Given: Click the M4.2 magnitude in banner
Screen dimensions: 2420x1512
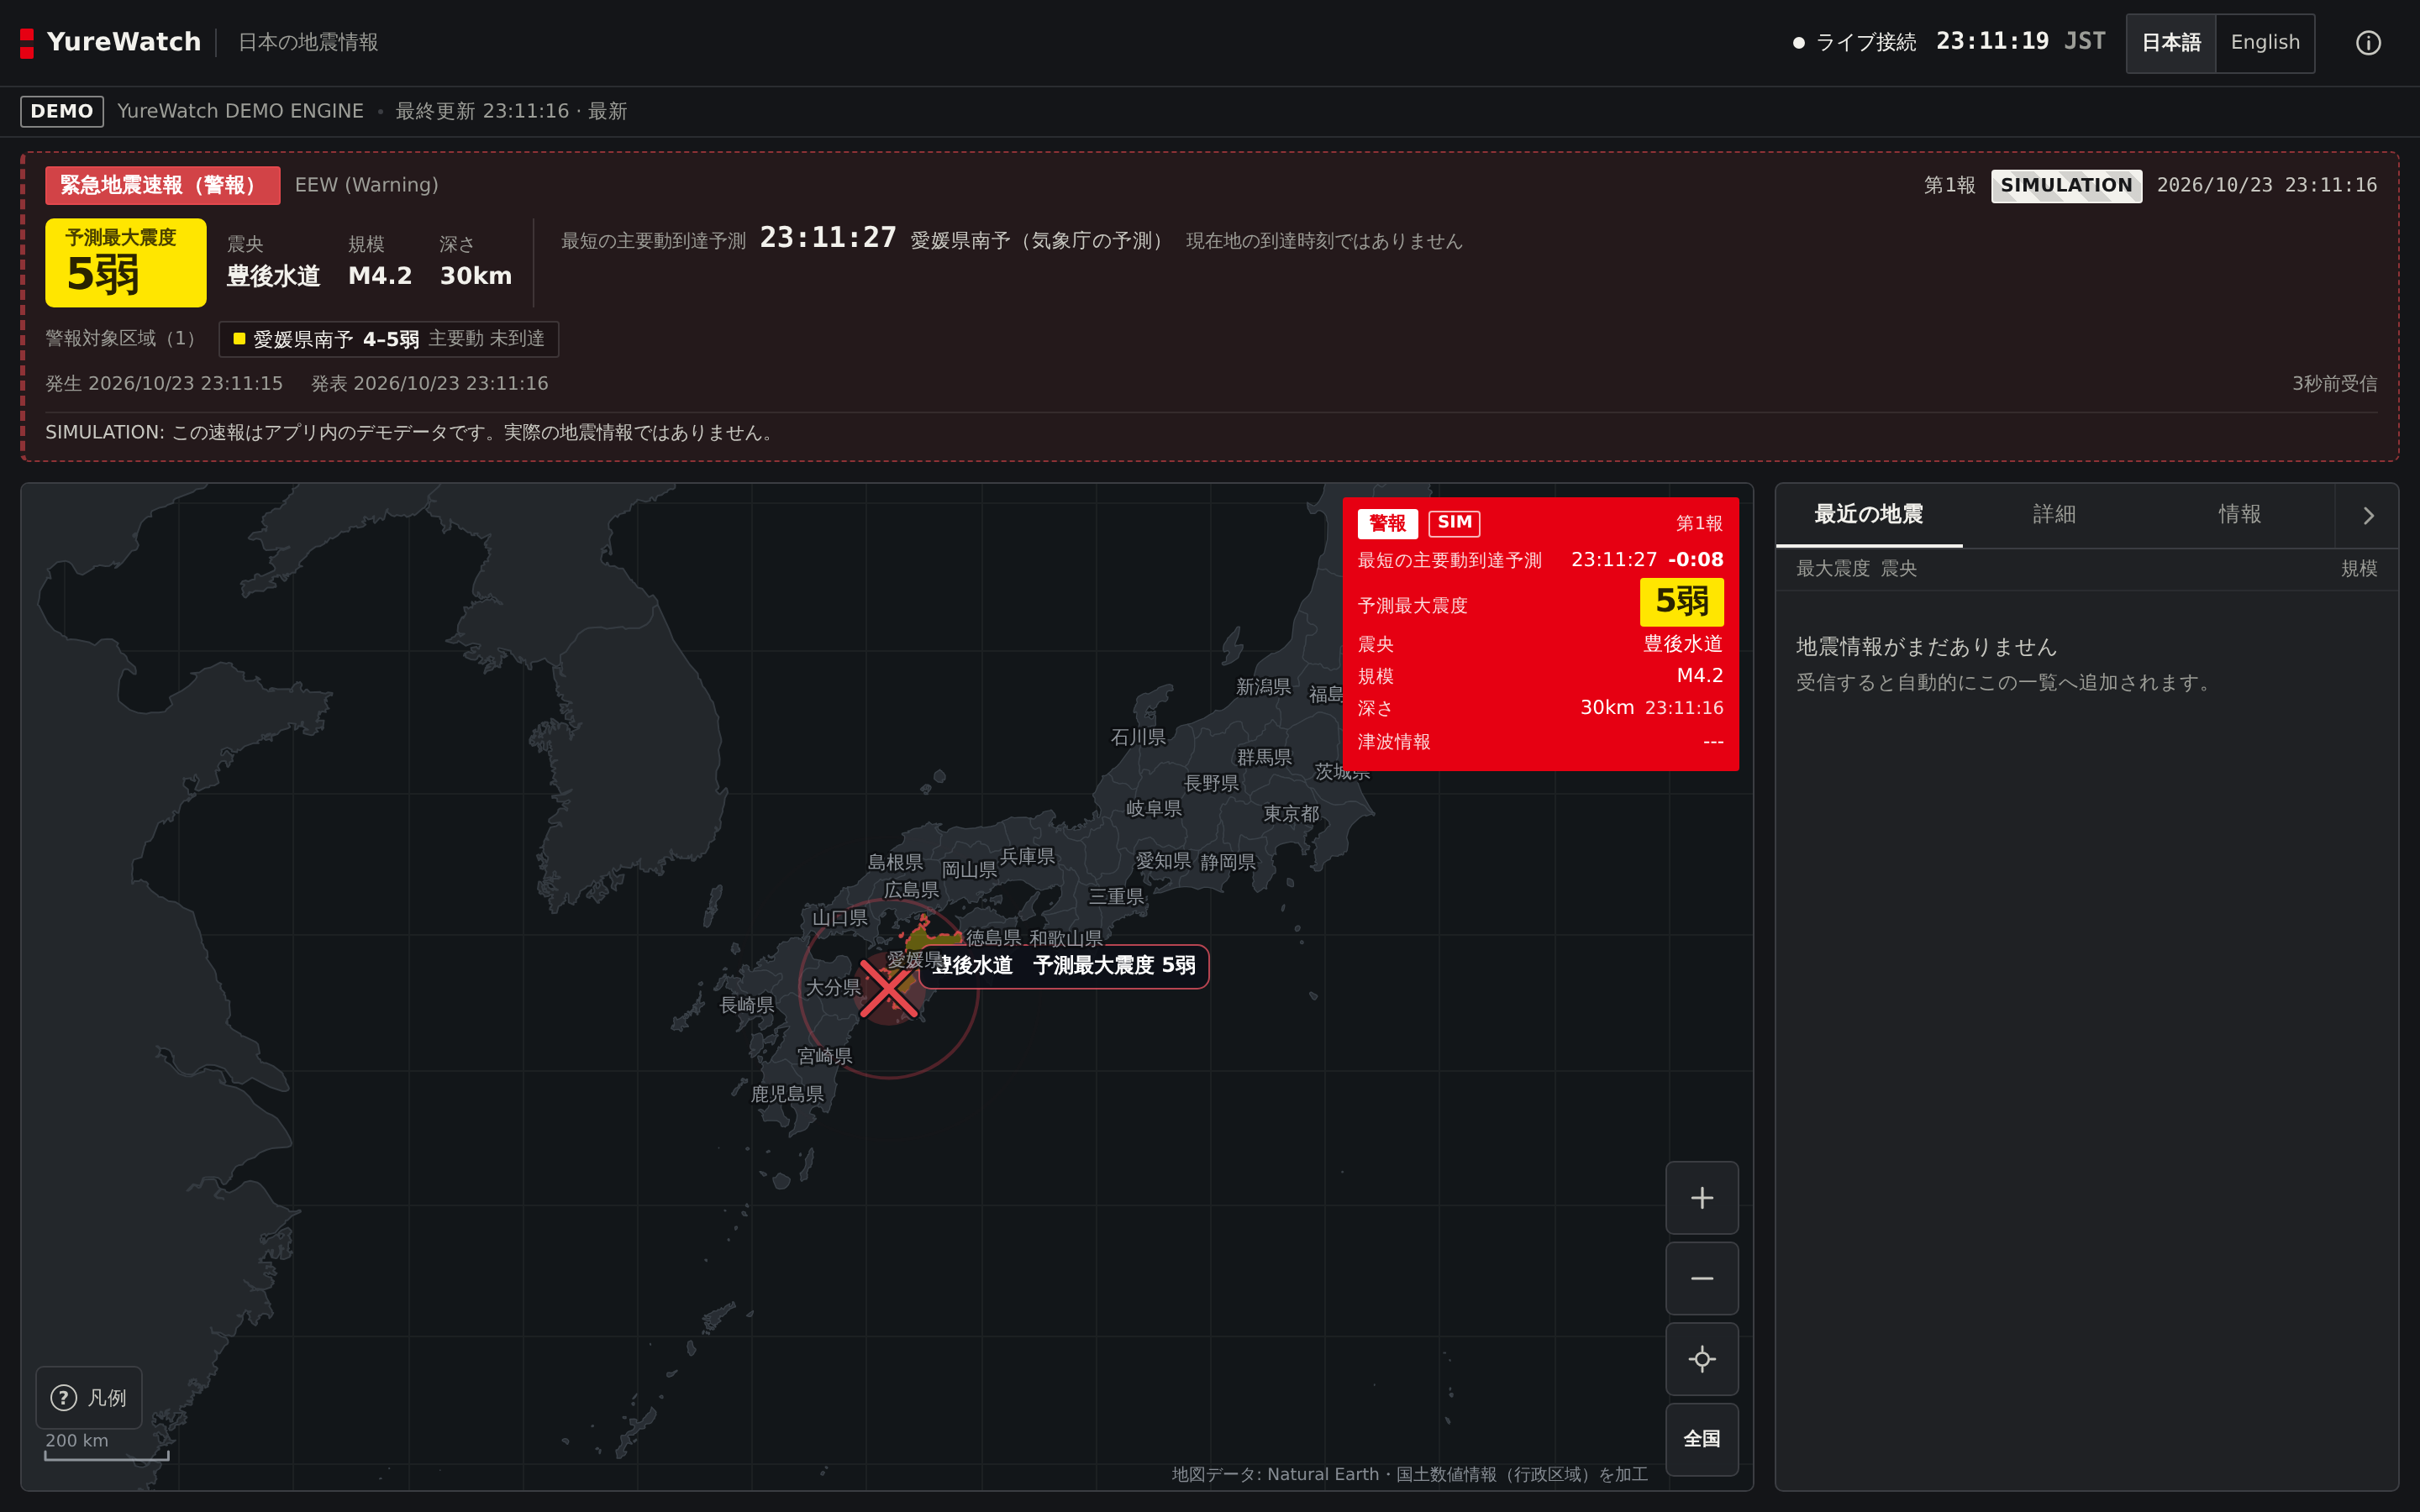Looking at the screenshot, I should 380,276.
